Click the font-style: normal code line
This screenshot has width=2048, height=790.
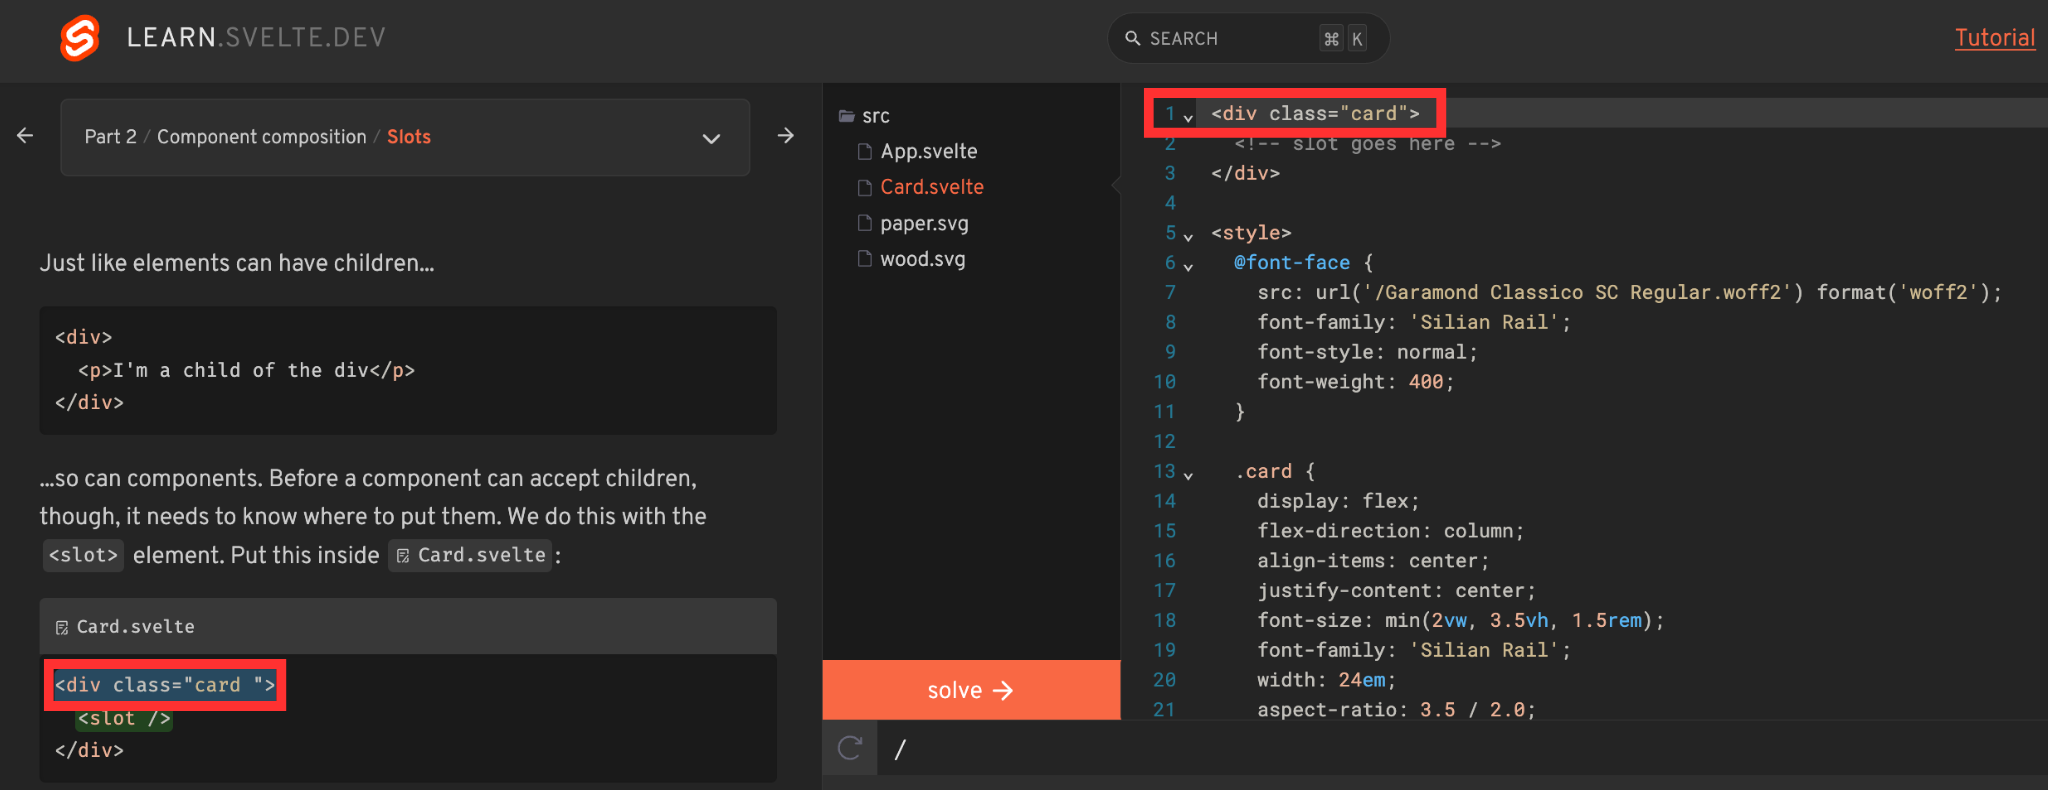coord(1367,352)
